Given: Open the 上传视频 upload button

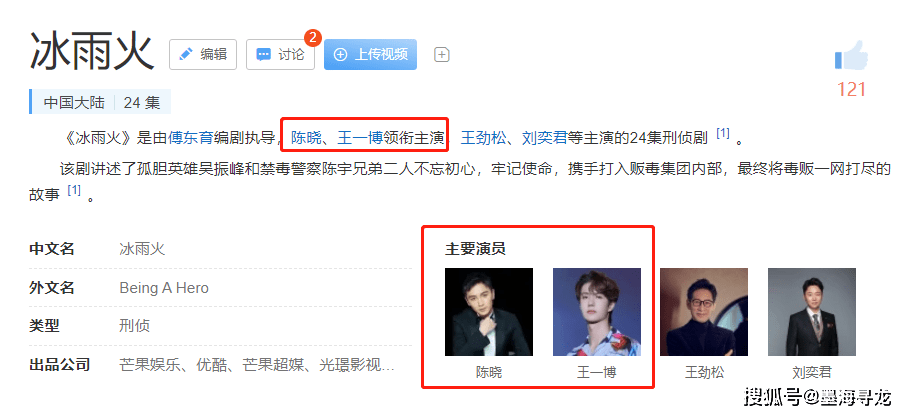Looking at the screenshot, I should click(x=370, y=54).
